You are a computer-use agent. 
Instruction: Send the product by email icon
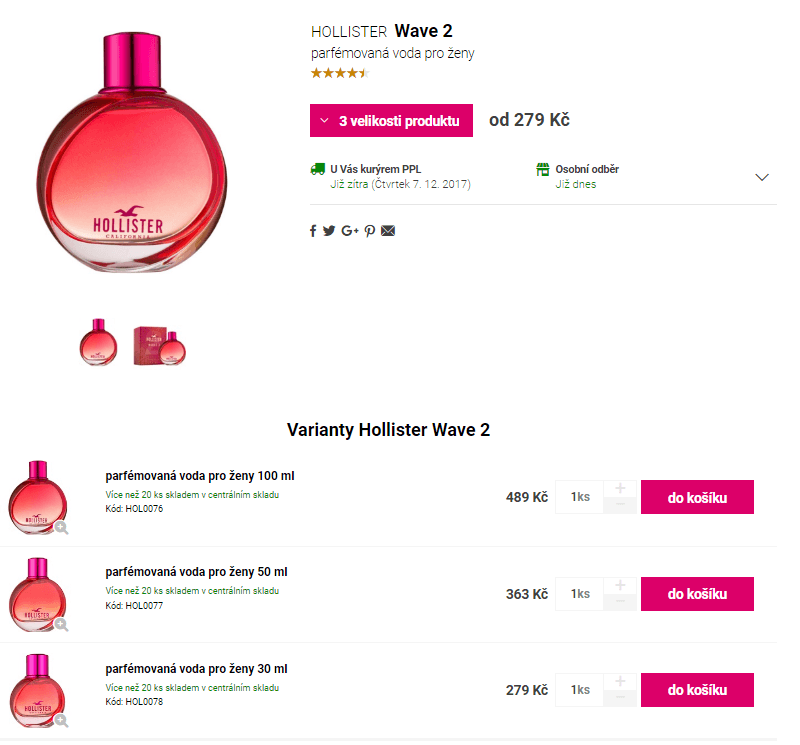(387, 230)
